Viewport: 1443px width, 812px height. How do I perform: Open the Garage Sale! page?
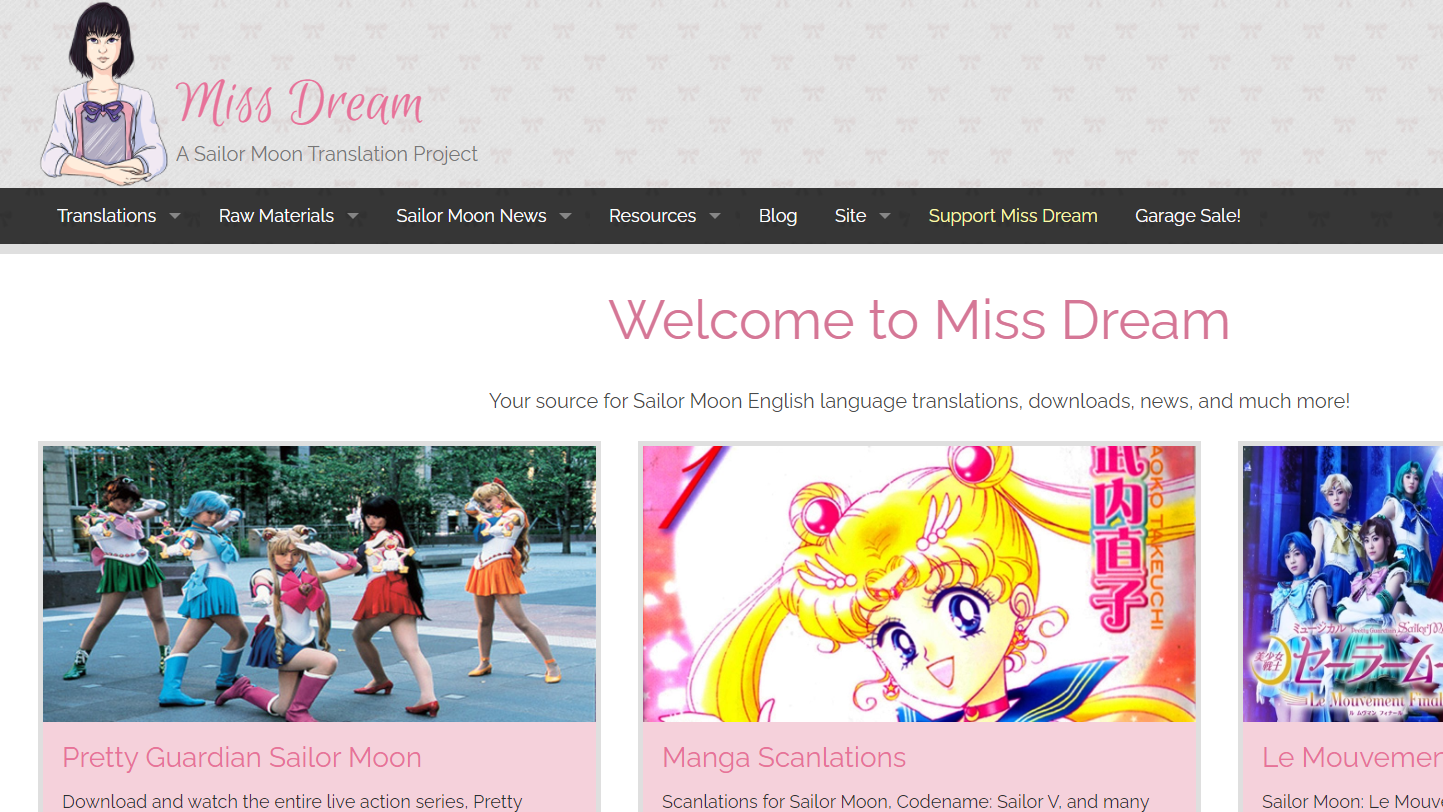click(1188, 216)
